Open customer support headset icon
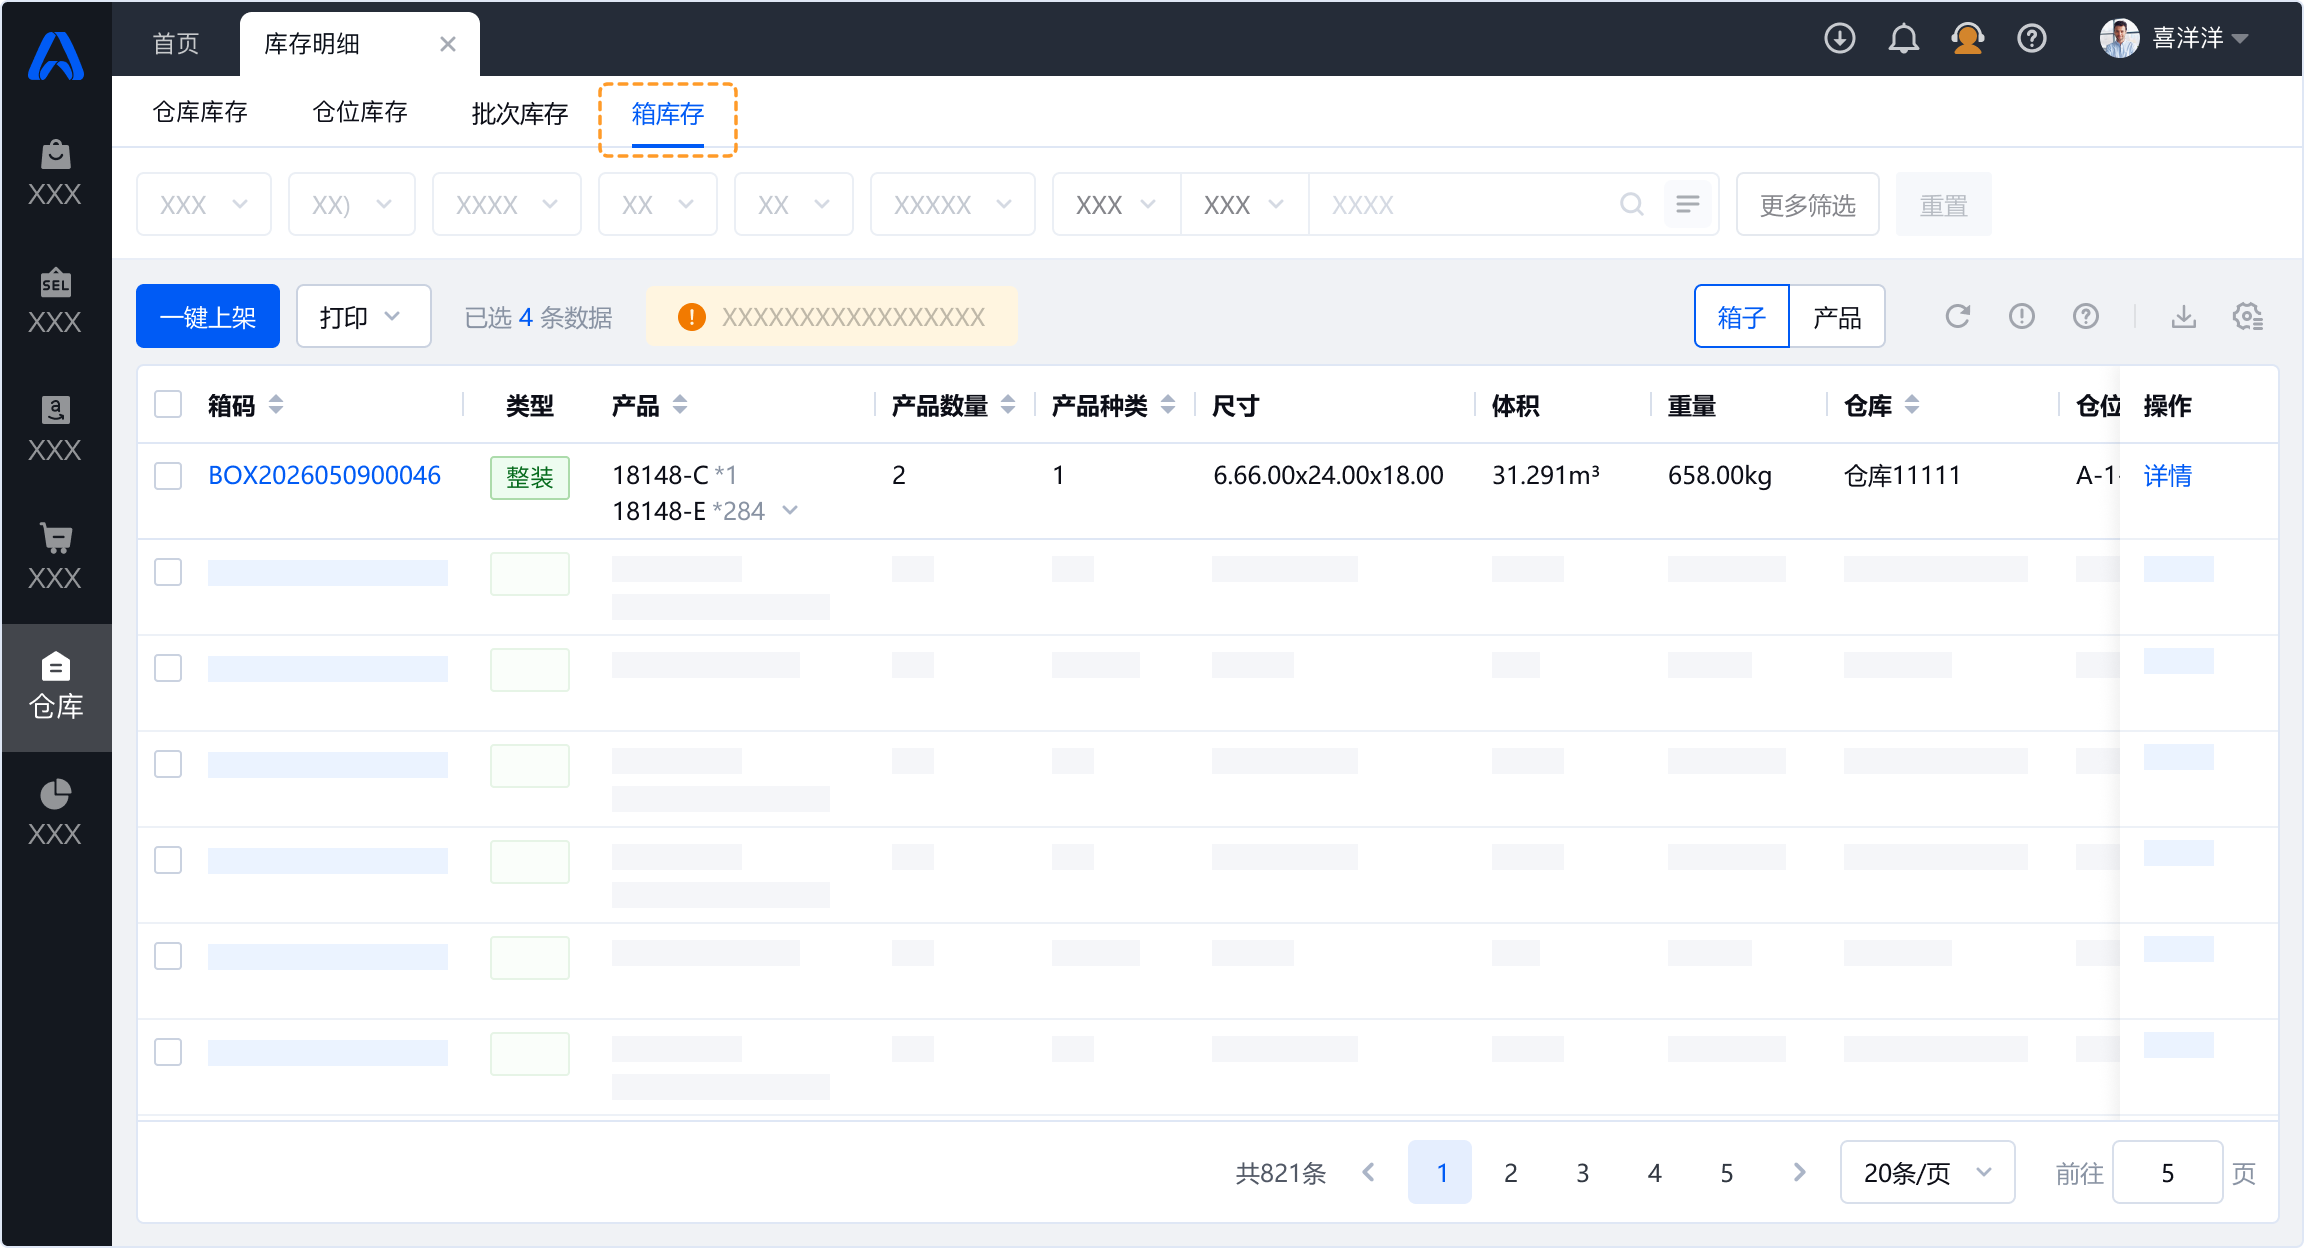Image resolution: width=2304 pixels, height=1248 pixels. tap(1967, 39)
